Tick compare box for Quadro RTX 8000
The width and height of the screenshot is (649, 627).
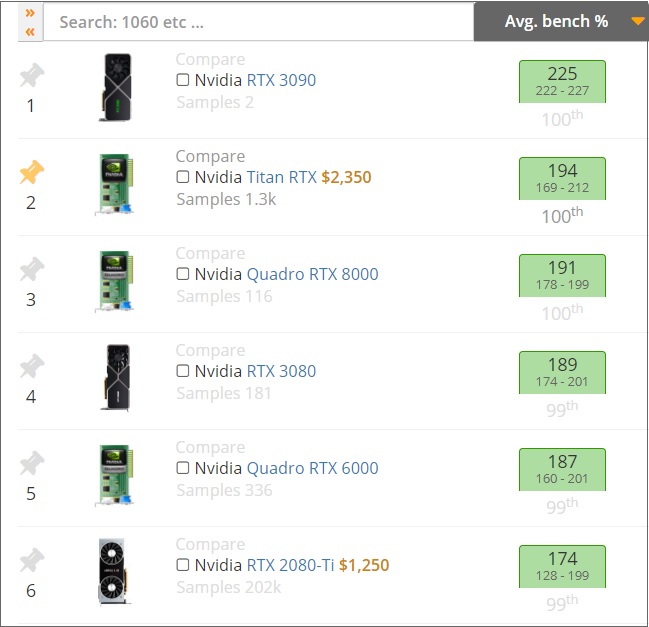[183, 274]
